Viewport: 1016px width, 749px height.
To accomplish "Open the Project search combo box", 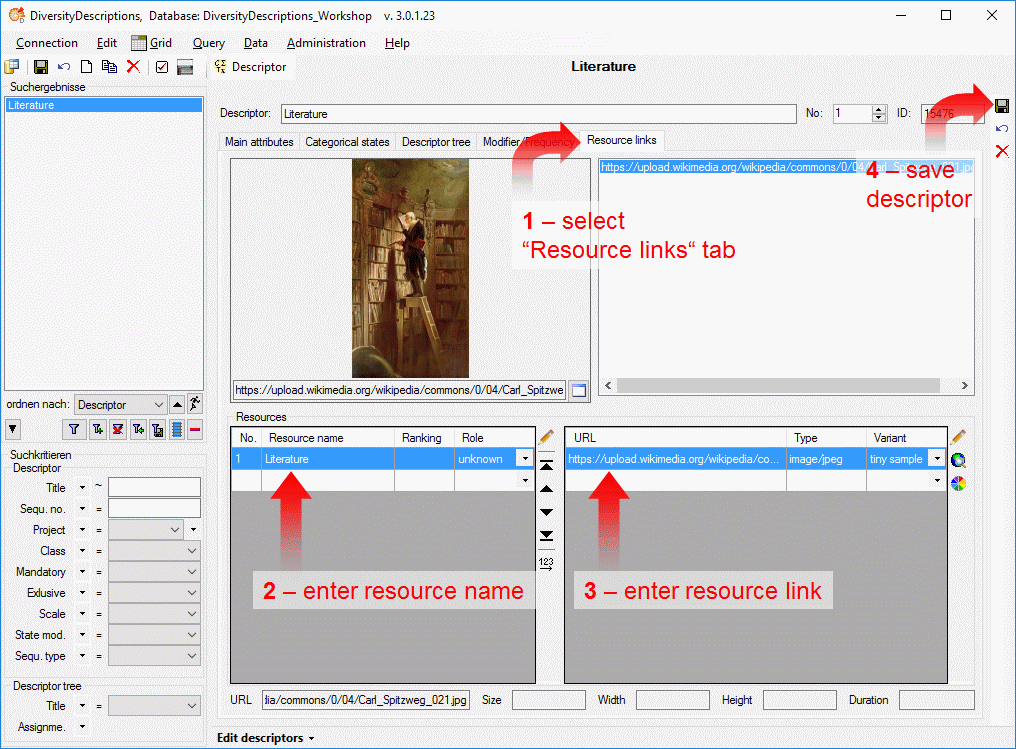I will 146,529.
